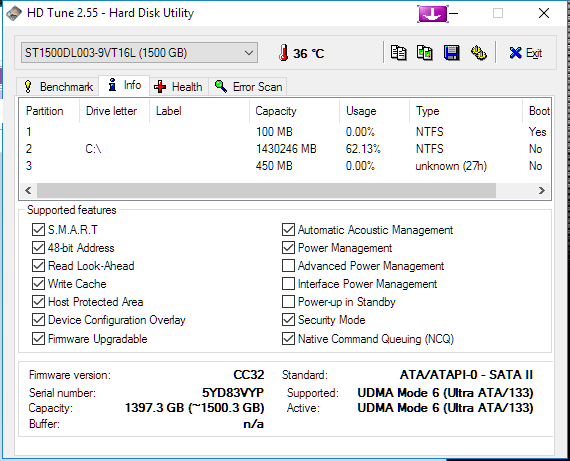The width and height of the screenshot is (570, 461).
Task: Click the Exit button
Action: point(526,53)
